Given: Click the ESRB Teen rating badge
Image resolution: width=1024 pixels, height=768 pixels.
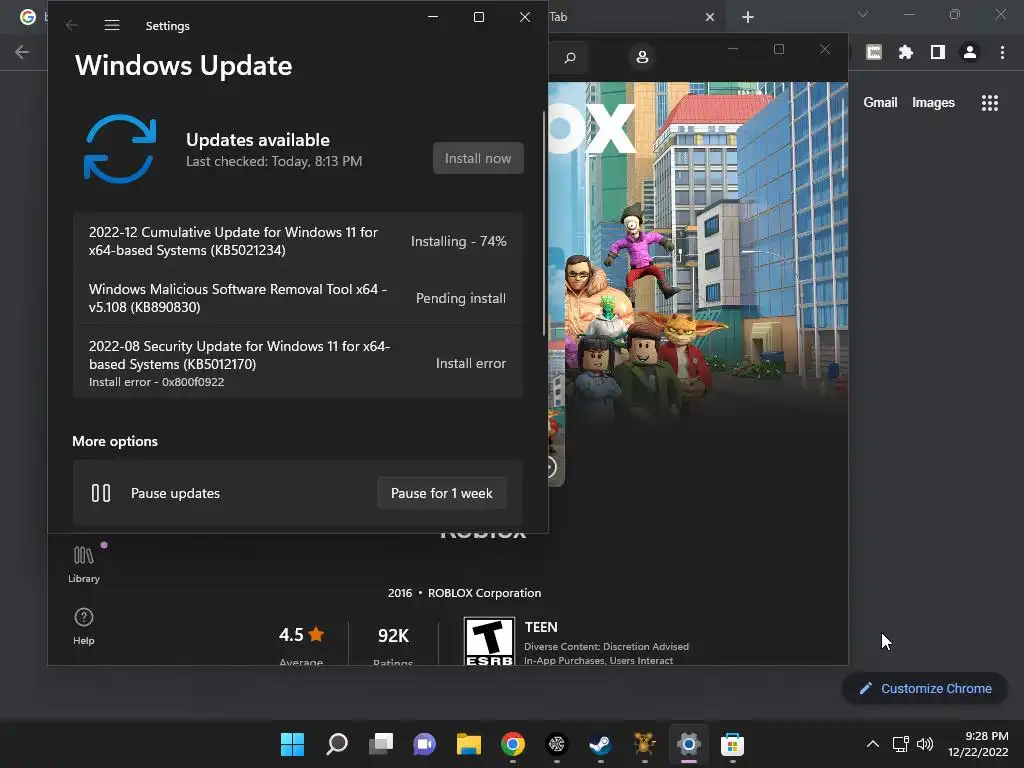Looking at the screenshot, I should [x=489, y=641].
